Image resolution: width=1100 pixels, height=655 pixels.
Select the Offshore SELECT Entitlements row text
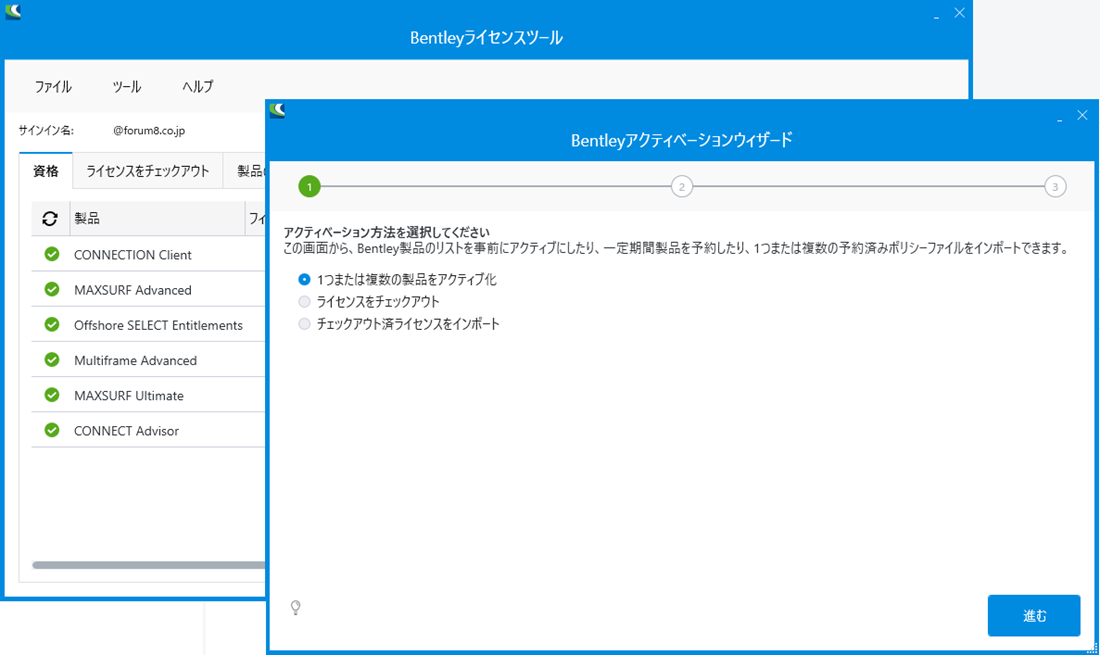coord(159,325)
